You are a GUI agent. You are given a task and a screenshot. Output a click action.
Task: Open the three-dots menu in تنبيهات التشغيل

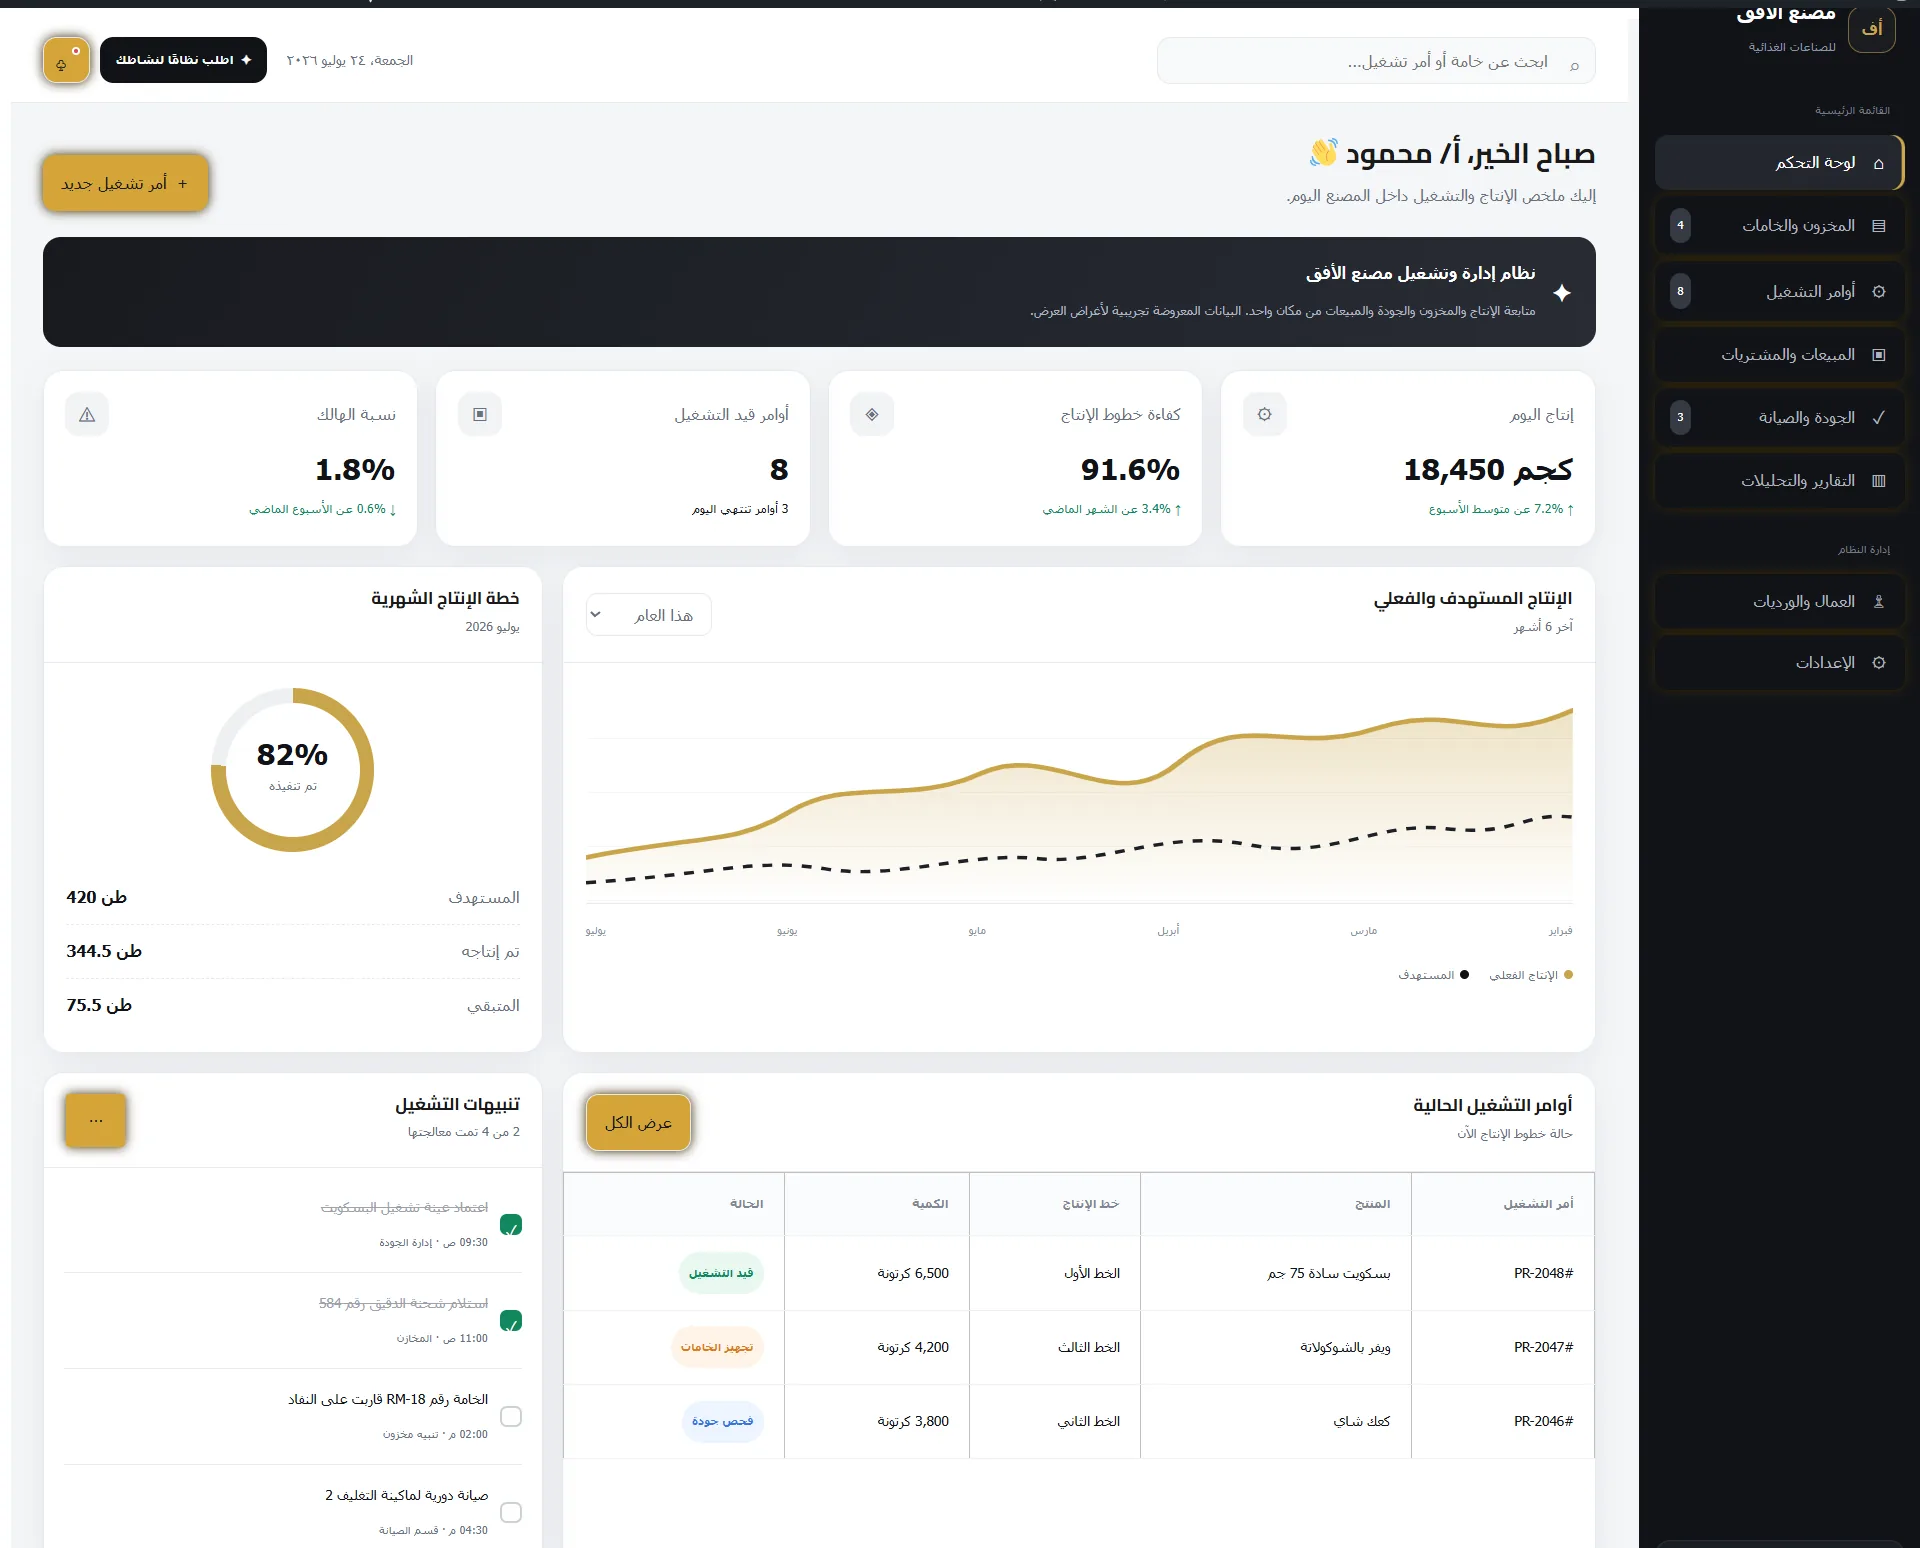96,1120
